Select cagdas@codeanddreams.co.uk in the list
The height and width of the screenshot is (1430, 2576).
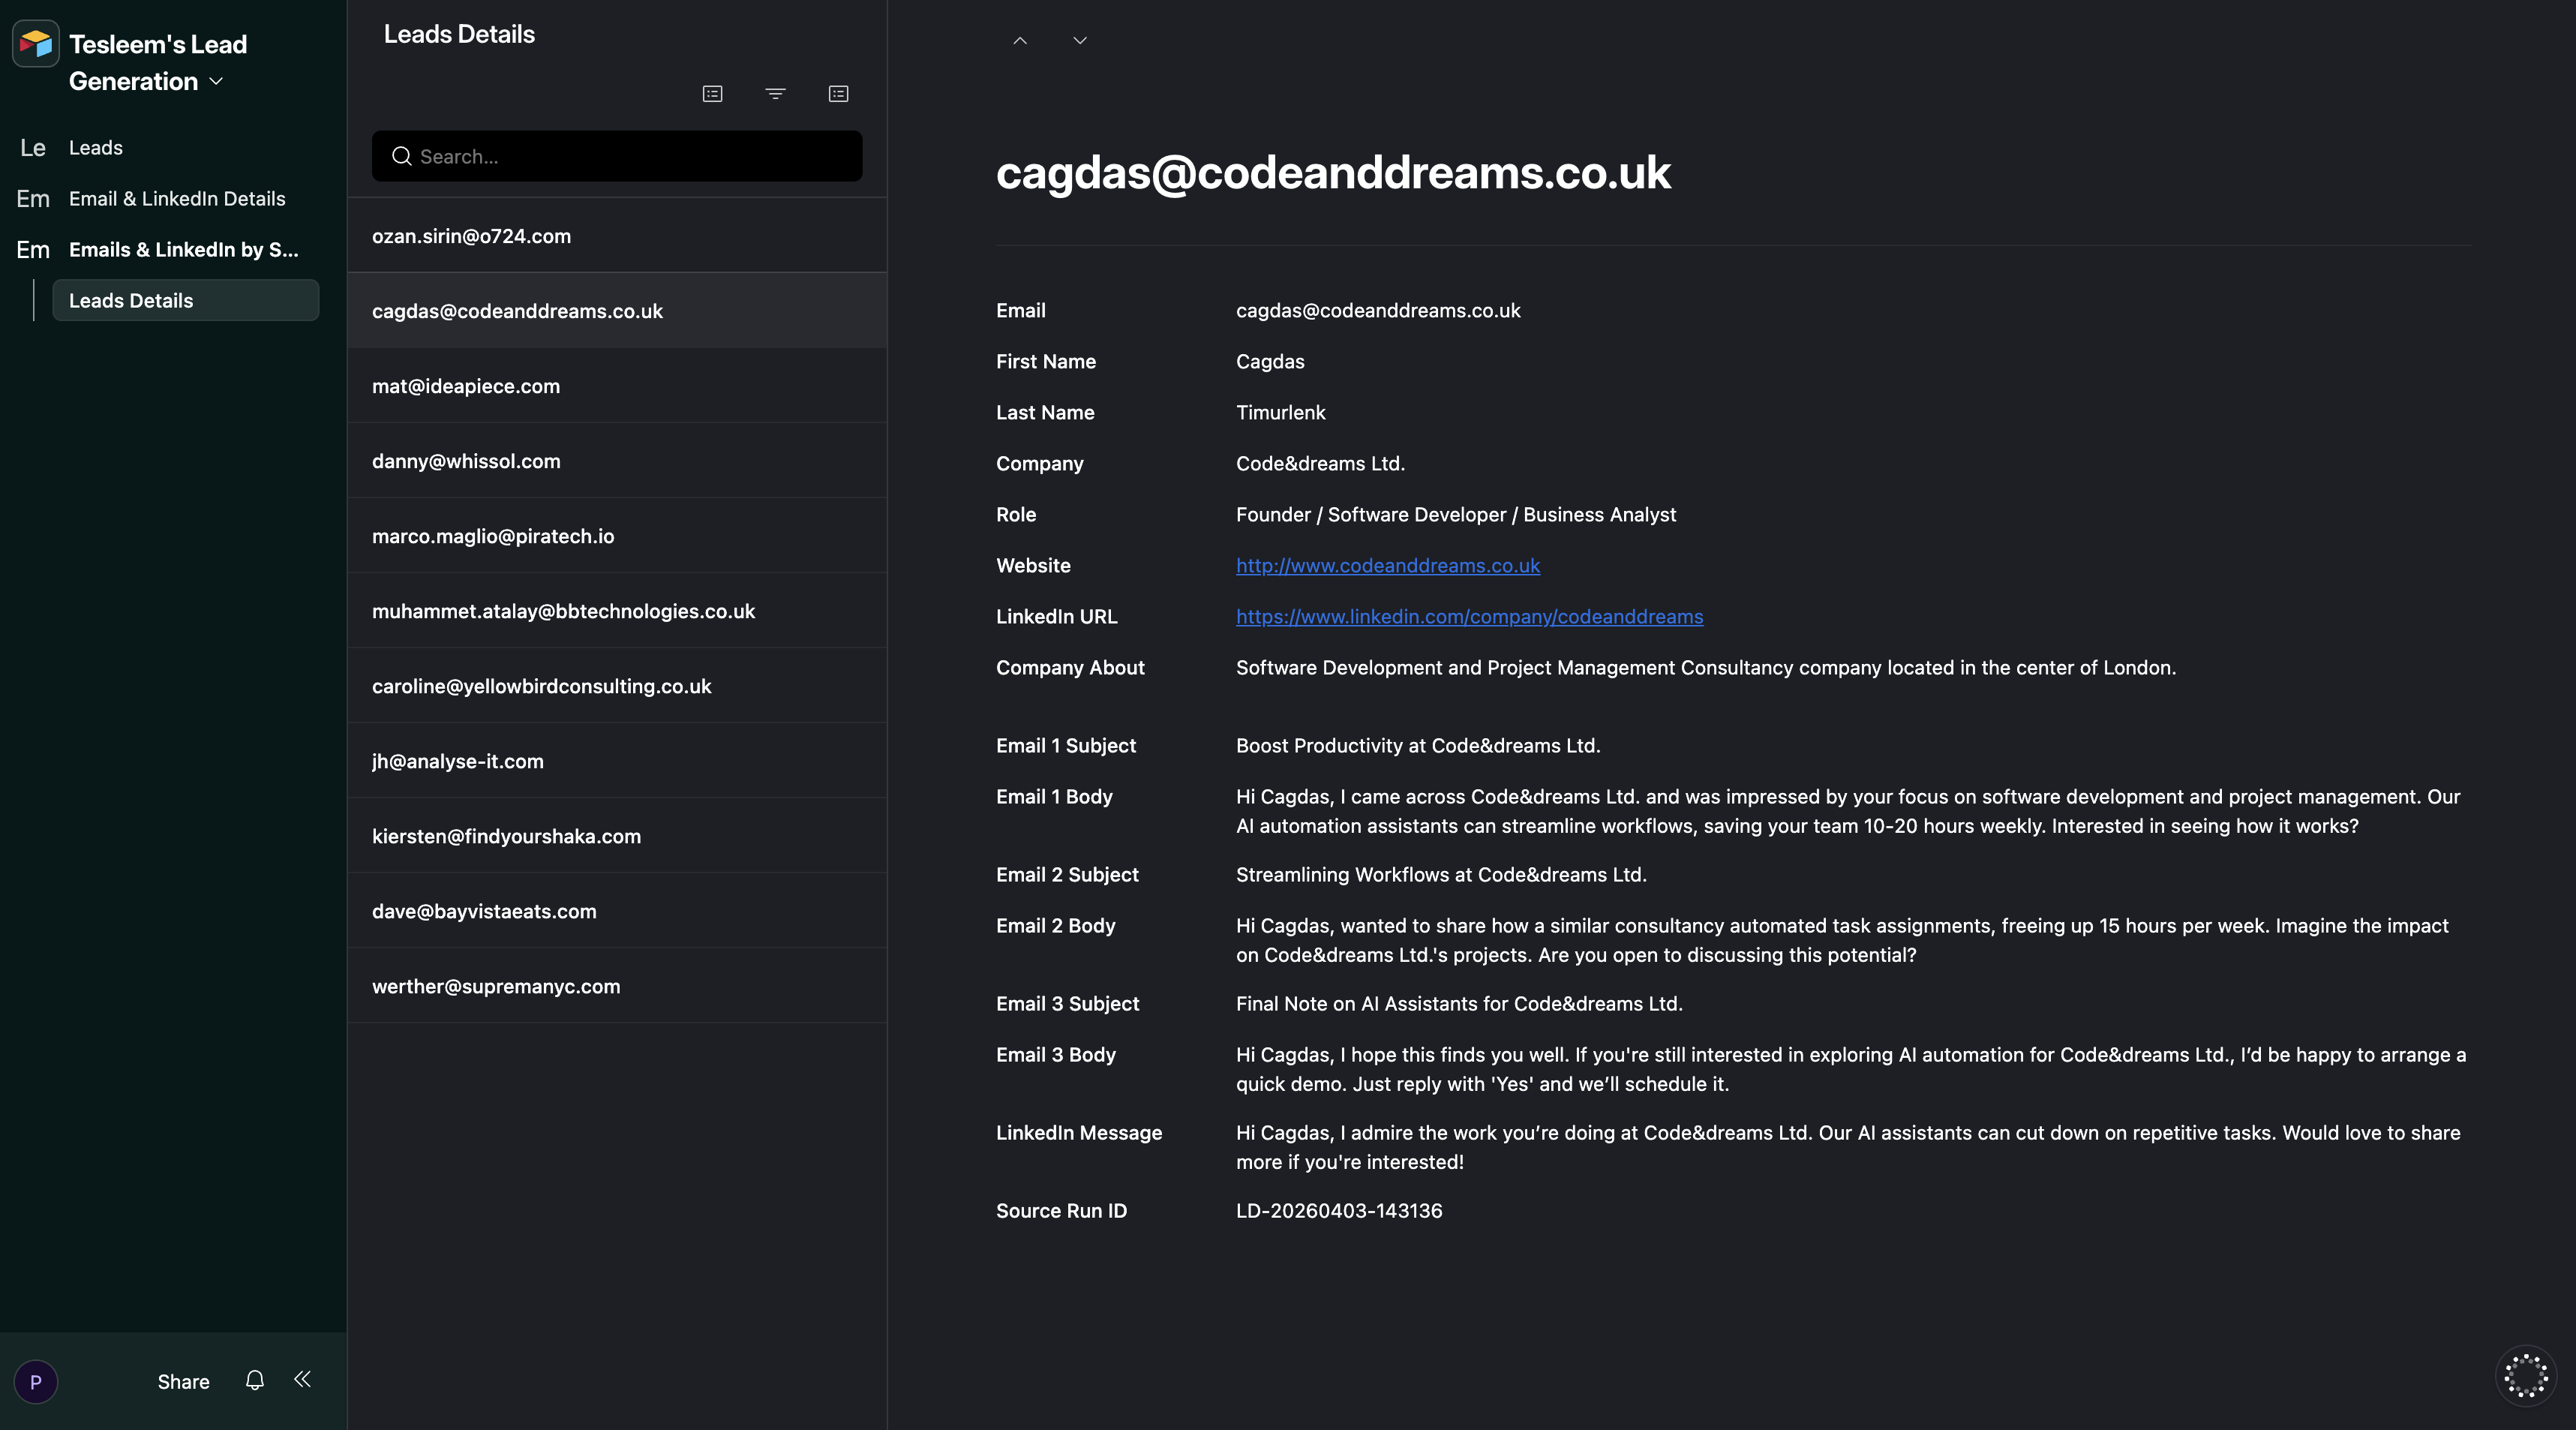pos(617,311)
